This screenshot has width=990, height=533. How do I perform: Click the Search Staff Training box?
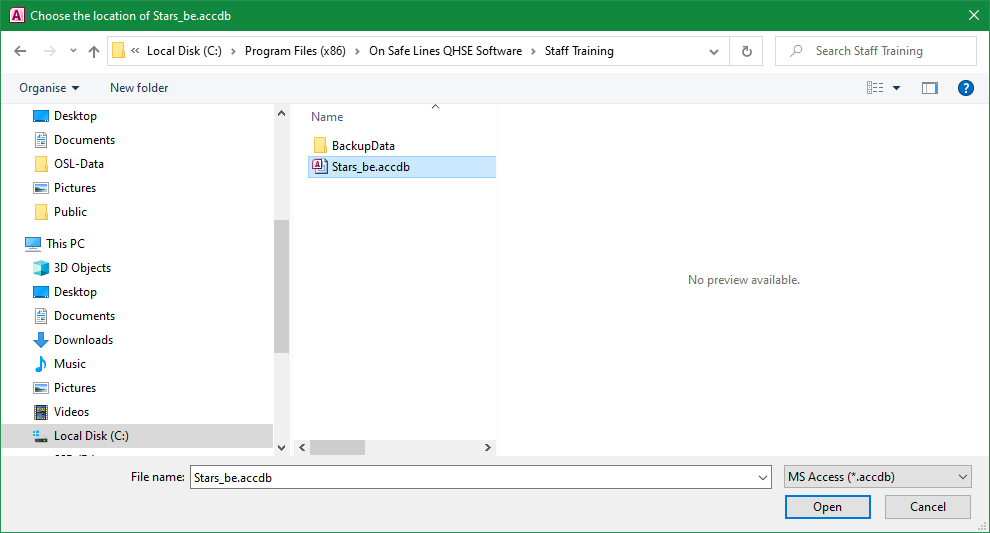pyautogui.click(x=876, y=51)
